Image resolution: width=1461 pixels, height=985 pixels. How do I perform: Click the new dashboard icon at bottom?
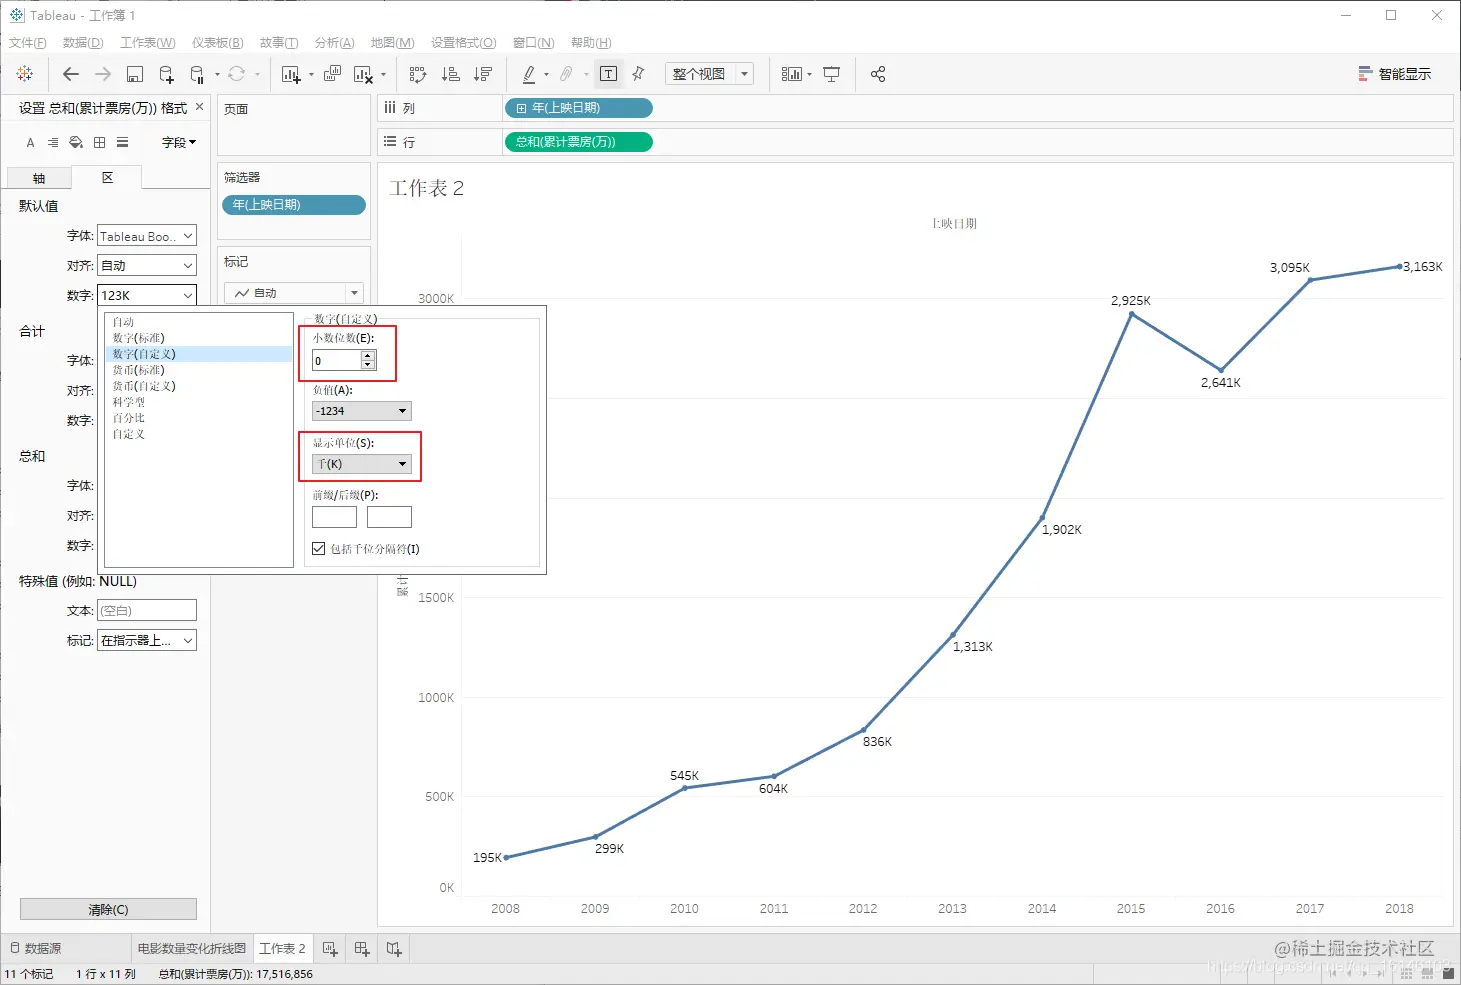tap(362, 948)
